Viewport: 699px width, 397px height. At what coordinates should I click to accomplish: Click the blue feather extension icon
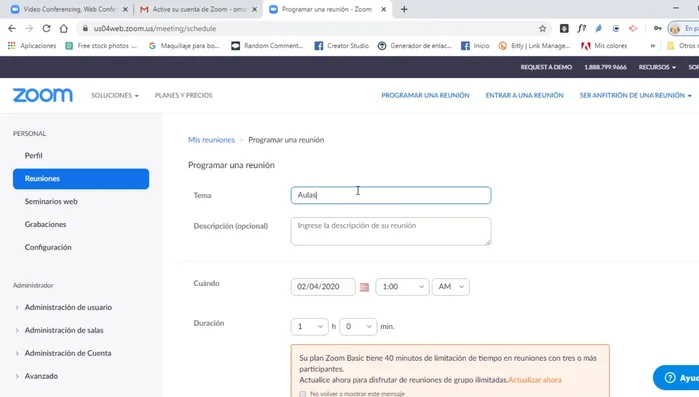[599, 29]
